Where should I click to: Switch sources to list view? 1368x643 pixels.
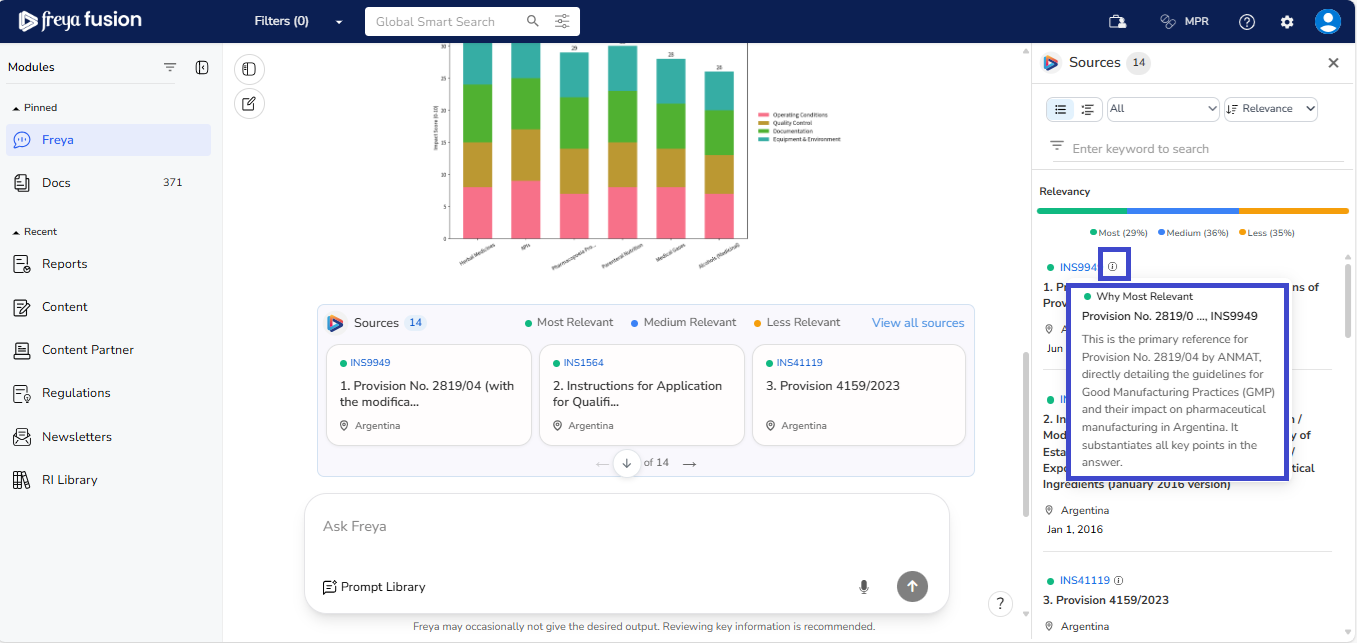pos(1061,109)
